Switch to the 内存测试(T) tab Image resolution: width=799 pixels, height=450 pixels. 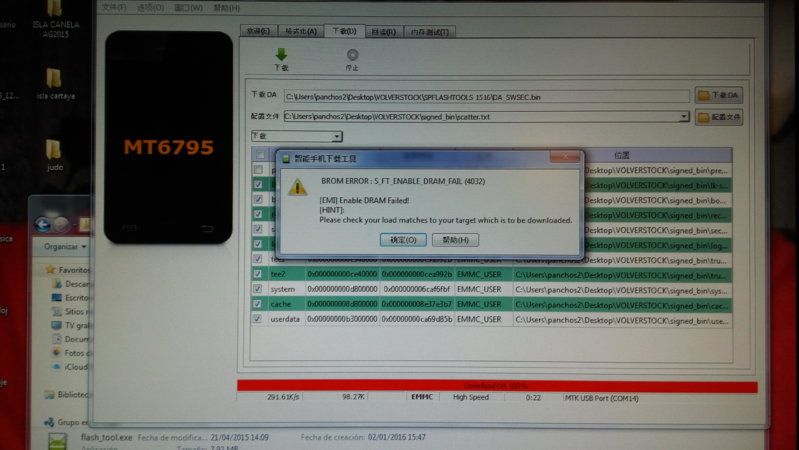point(430,32)
